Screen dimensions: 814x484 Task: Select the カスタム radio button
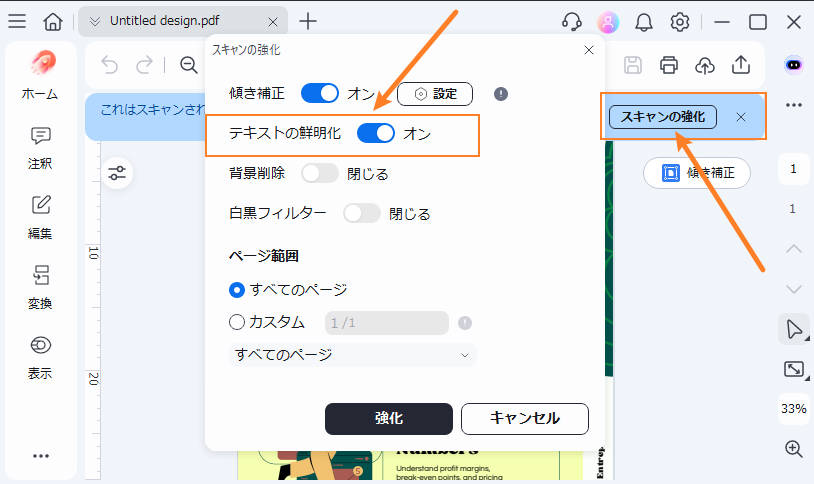tap(237, 322)
